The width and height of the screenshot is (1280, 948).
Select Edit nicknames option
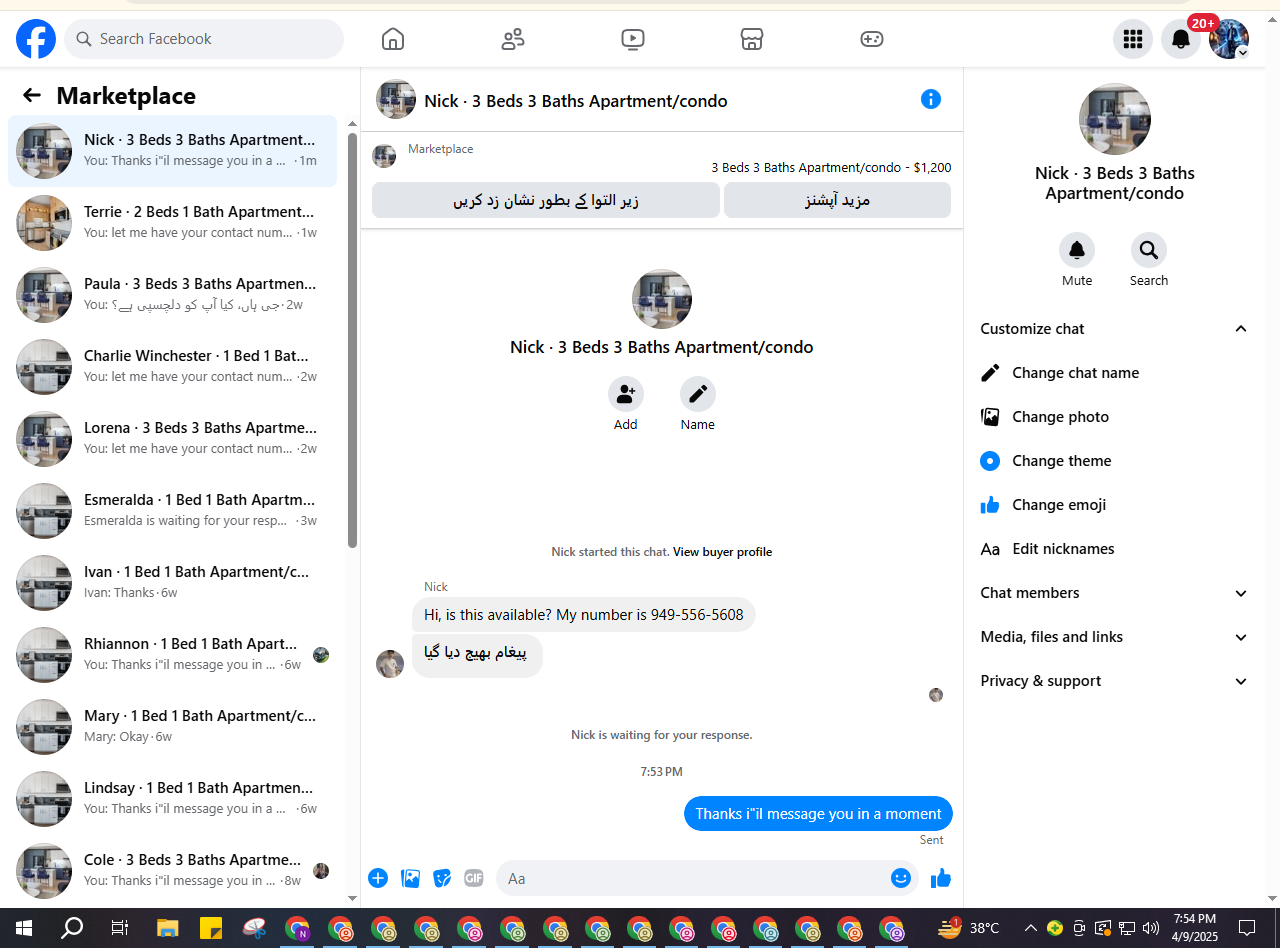1115,549
